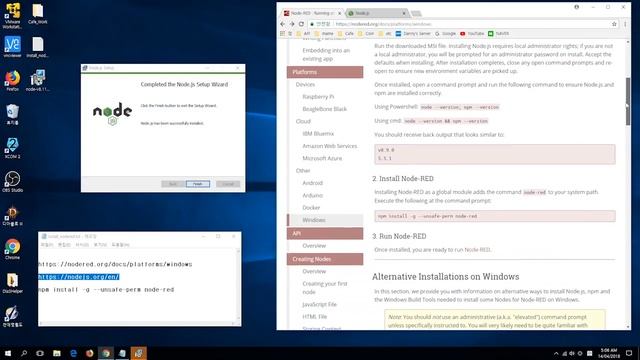Screen dimensions: 640x360
Task: Open the YouTube bookmark
Action: tap(472, 33)
